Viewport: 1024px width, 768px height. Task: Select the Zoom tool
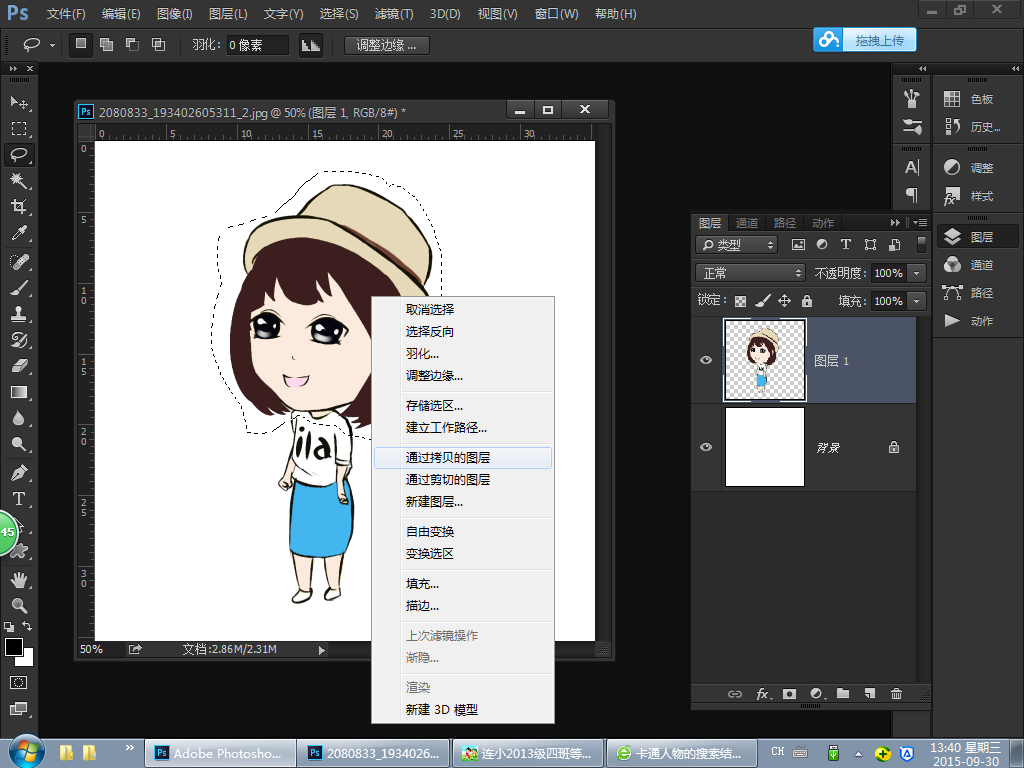[x=19, y=605]
